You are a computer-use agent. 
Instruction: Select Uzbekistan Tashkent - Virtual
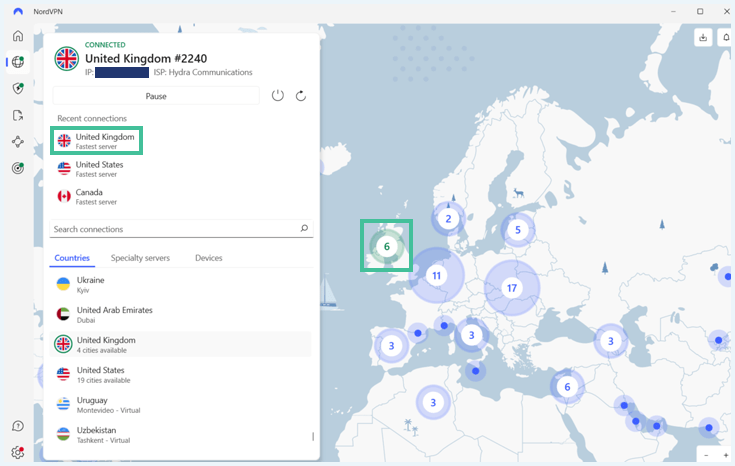180,435
